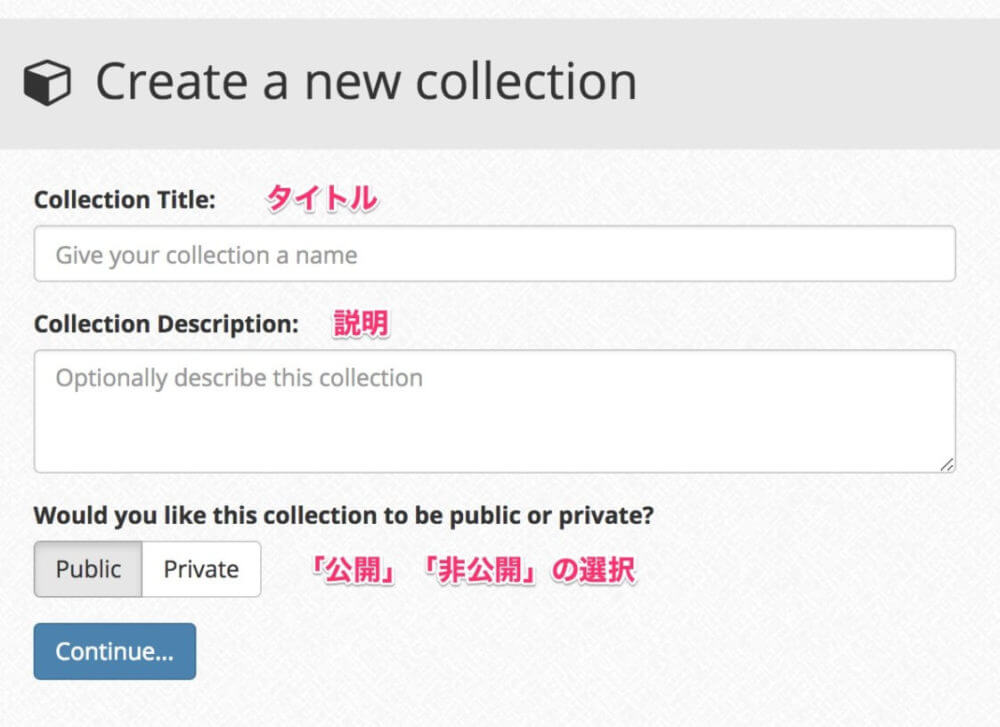Click the public or private question text
Screen dimensions: 1000x727
coord(344,515)
